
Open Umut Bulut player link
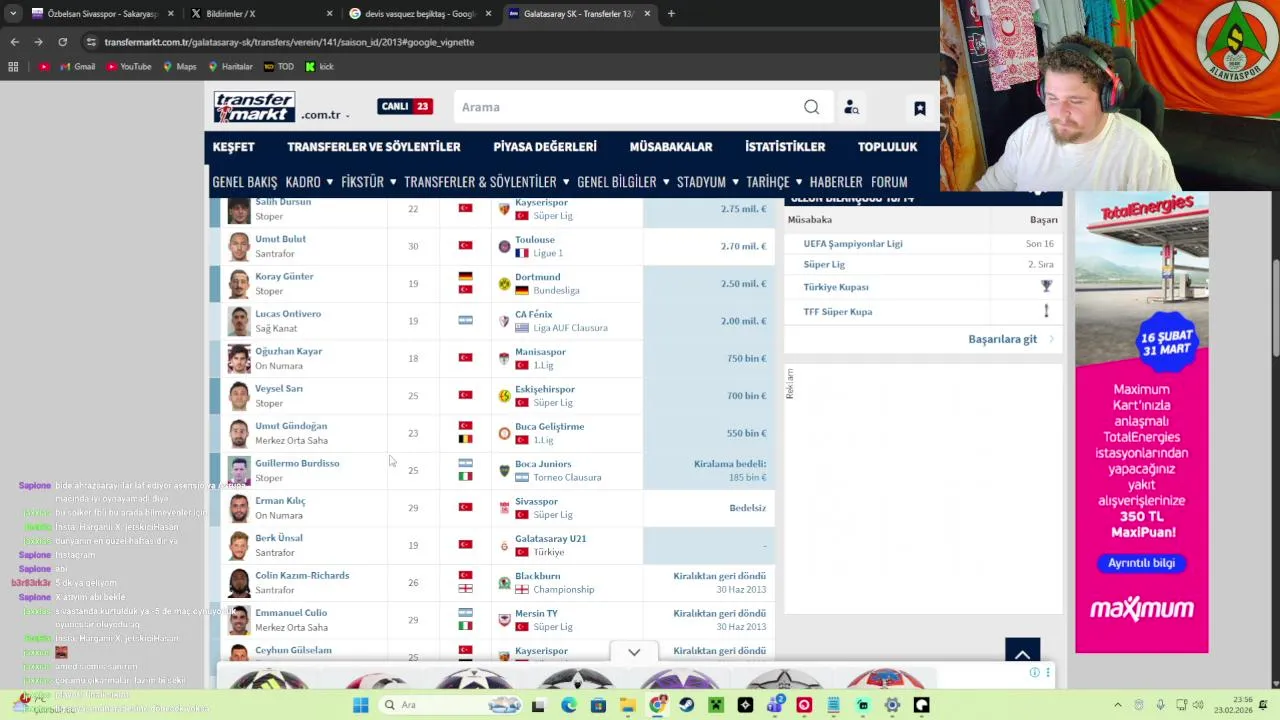280,239
